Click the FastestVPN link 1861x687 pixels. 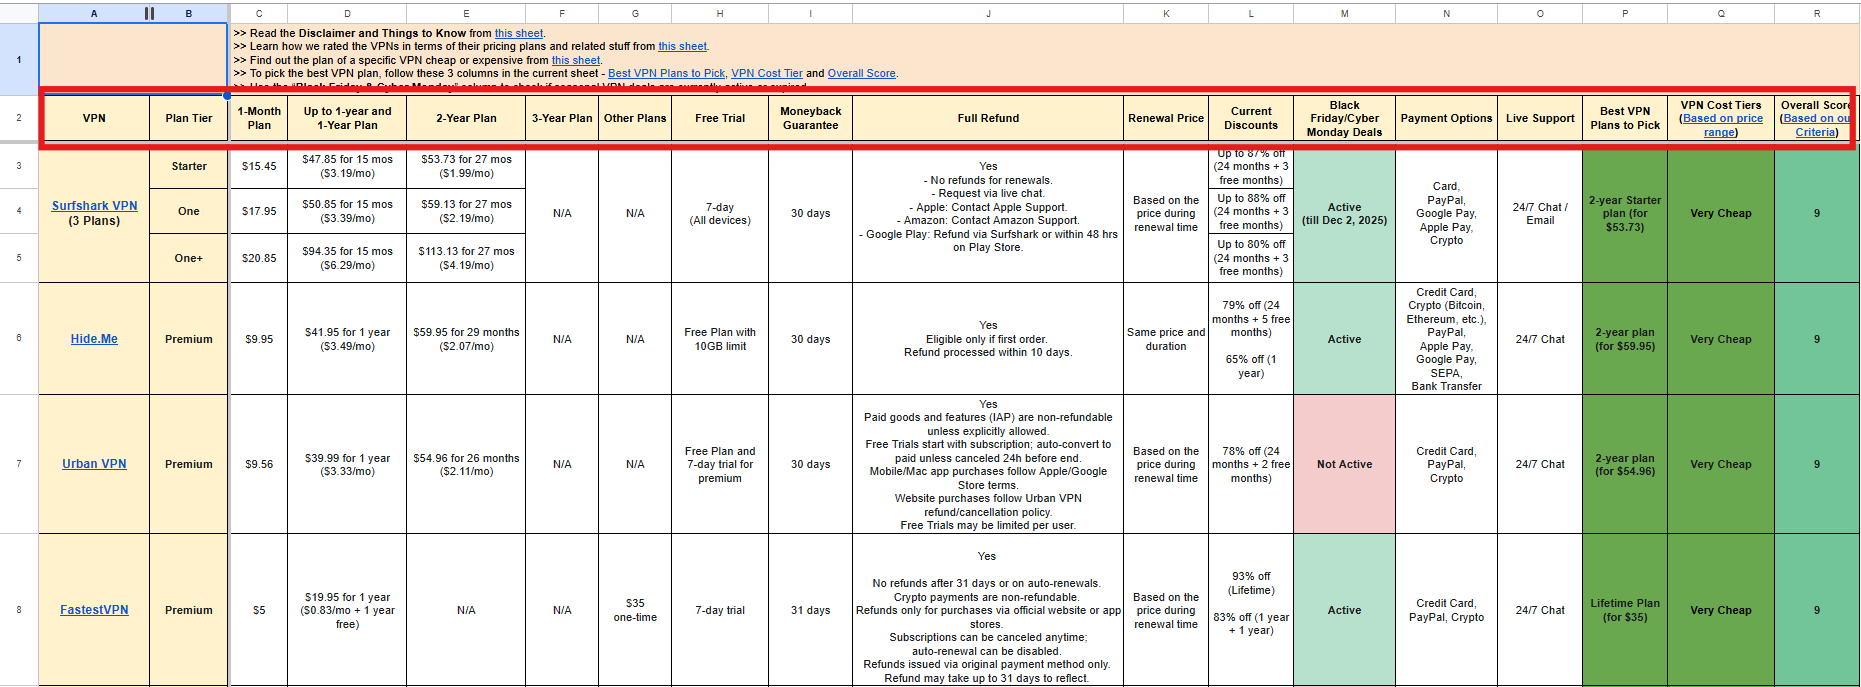click(94, 610)
